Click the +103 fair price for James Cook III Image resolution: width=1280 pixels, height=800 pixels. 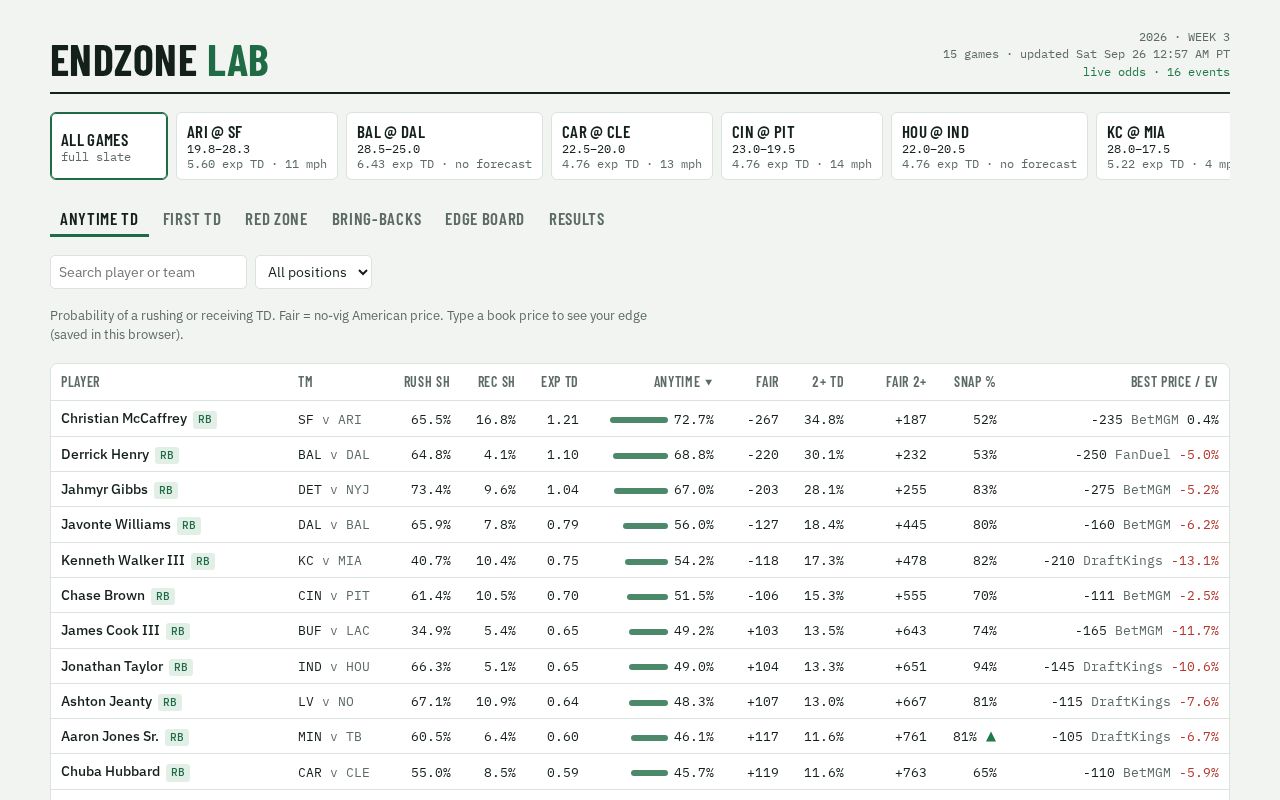pos(763,631)
